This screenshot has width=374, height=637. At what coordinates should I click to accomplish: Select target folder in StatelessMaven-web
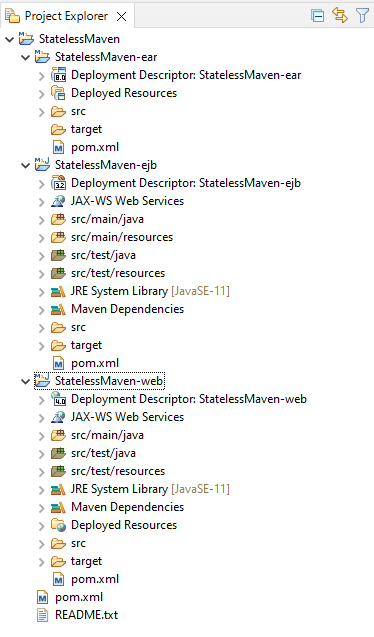pyautogui.click(x=86, y=561)
